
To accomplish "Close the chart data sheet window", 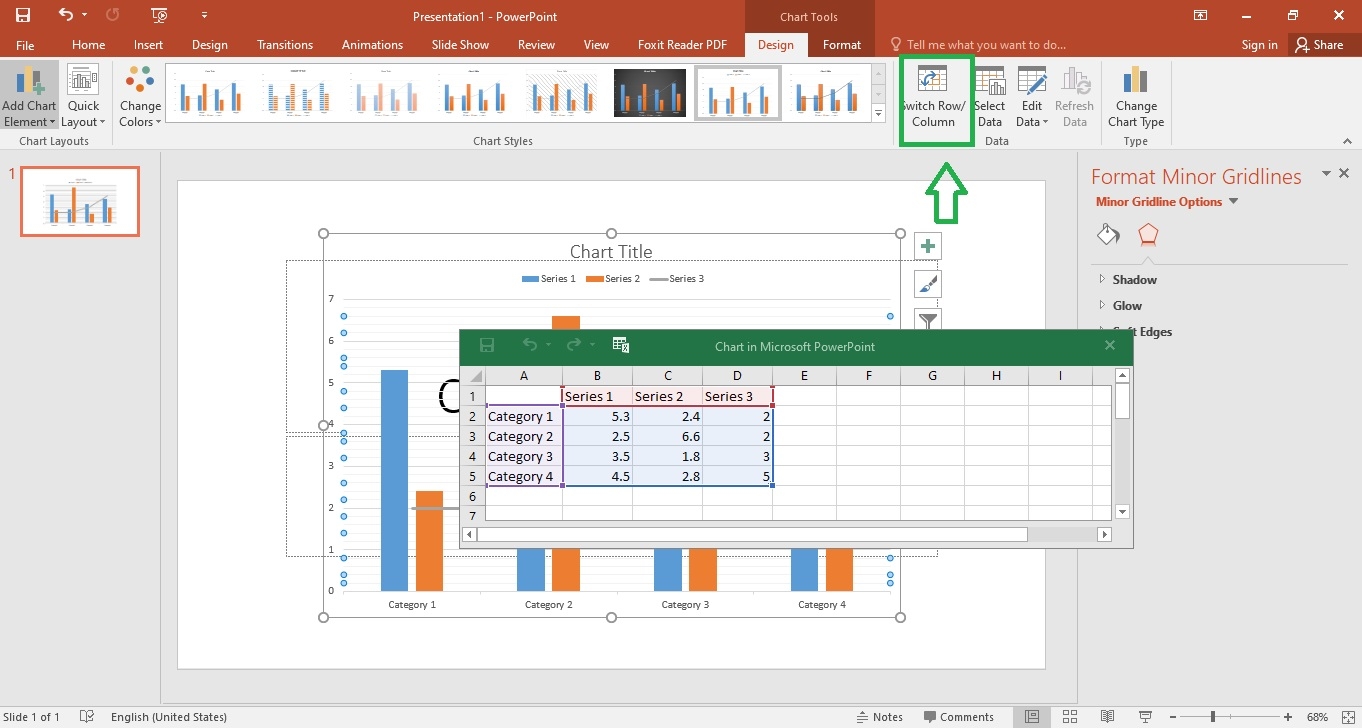I will click(x=1109, y=345).
